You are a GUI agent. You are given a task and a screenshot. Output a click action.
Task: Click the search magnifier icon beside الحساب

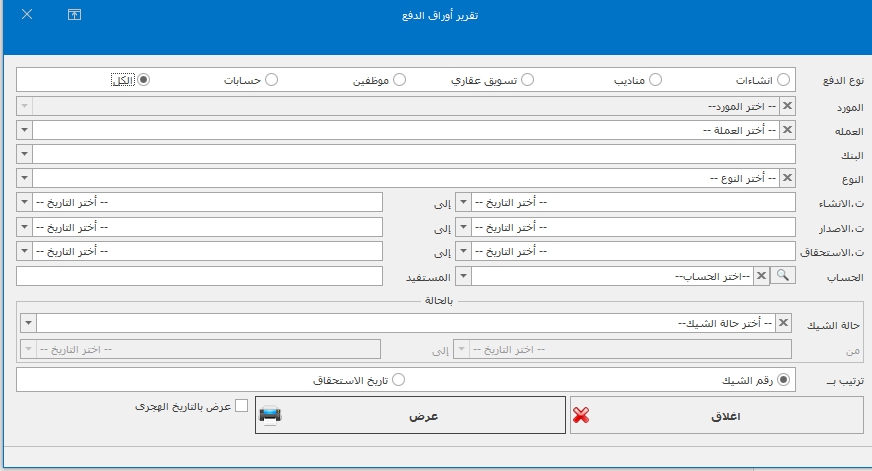783,276
